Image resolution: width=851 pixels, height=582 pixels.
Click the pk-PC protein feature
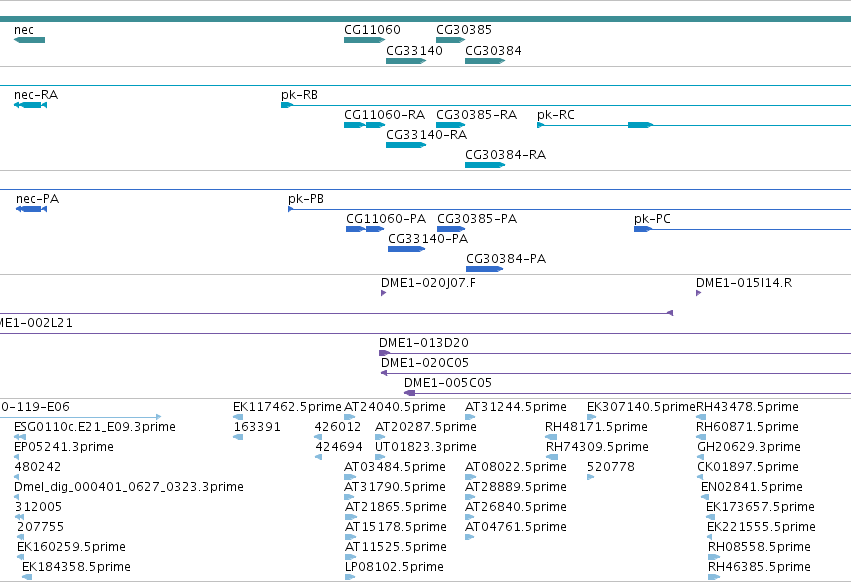point(643,229)
